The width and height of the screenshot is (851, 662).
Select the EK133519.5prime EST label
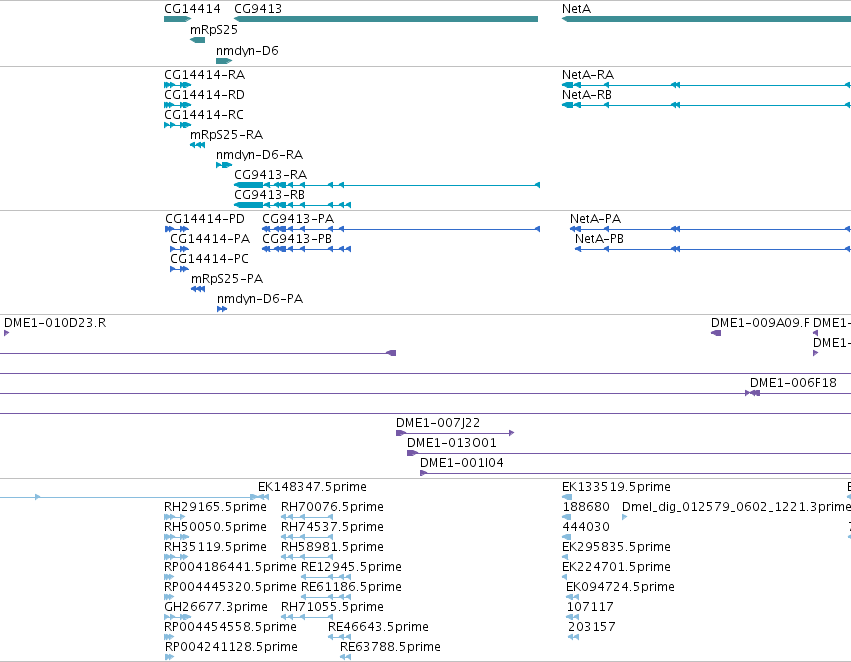click(616, 487)
